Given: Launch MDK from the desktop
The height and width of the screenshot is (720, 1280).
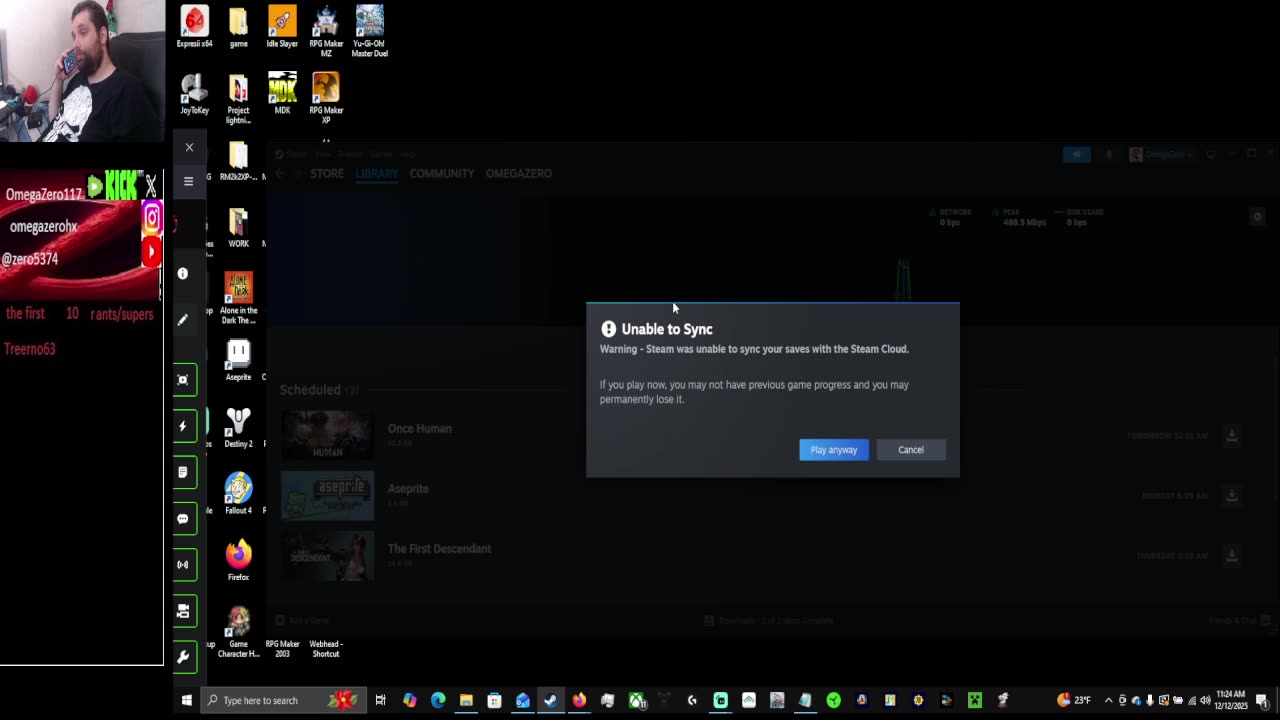Looking at the screenshot, I should [282, 94].
